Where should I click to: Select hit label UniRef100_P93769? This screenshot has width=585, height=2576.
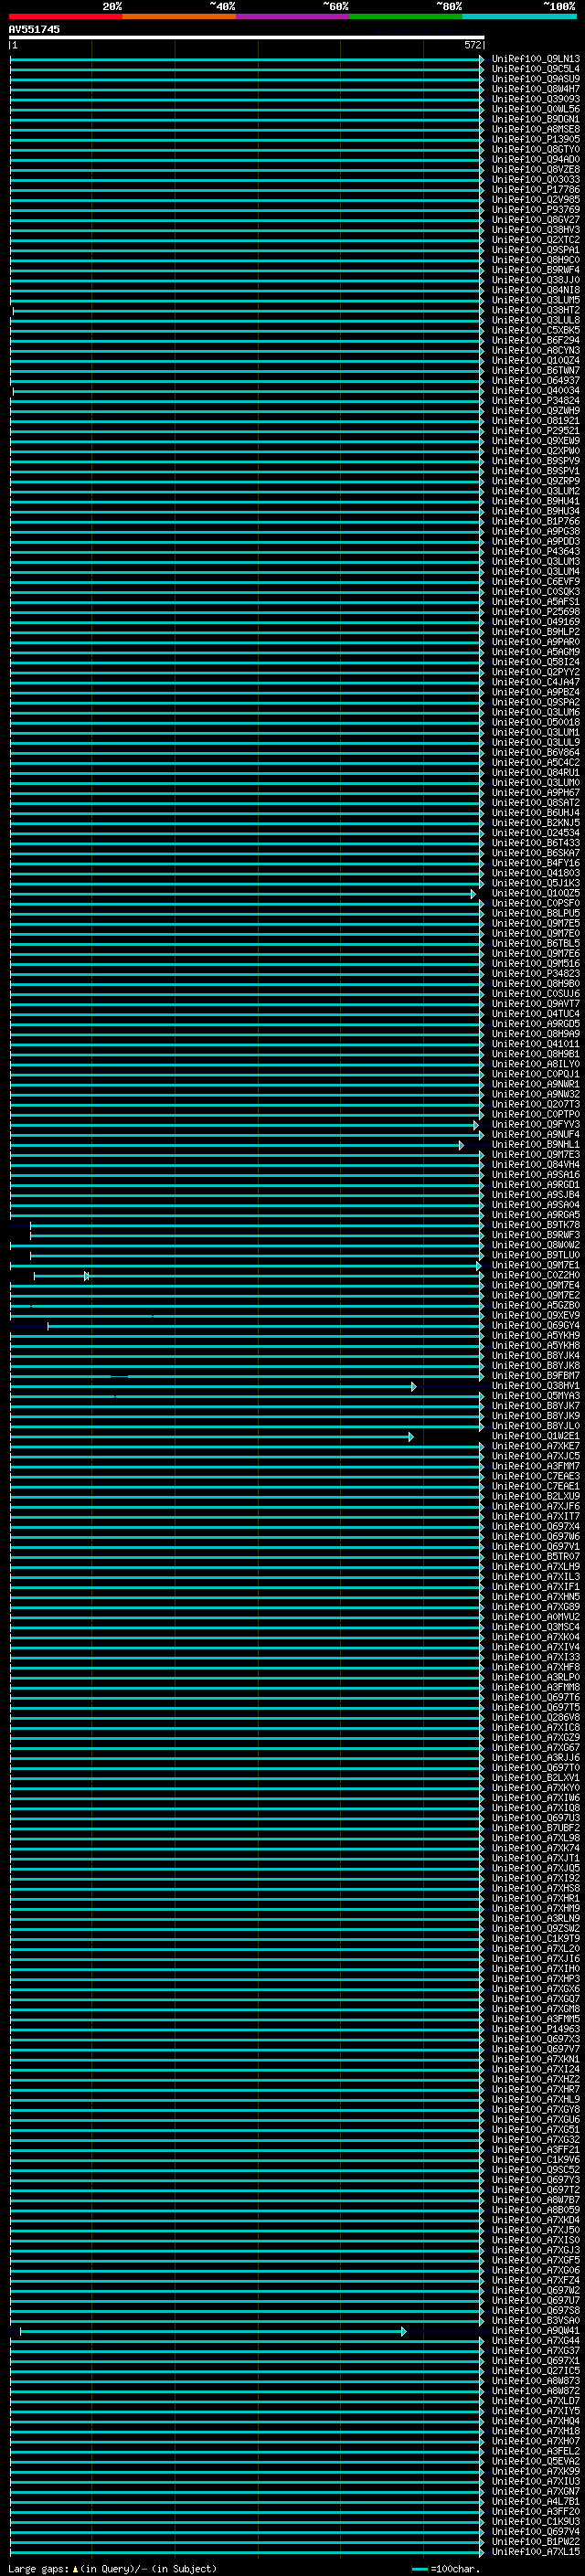point(536,210)
